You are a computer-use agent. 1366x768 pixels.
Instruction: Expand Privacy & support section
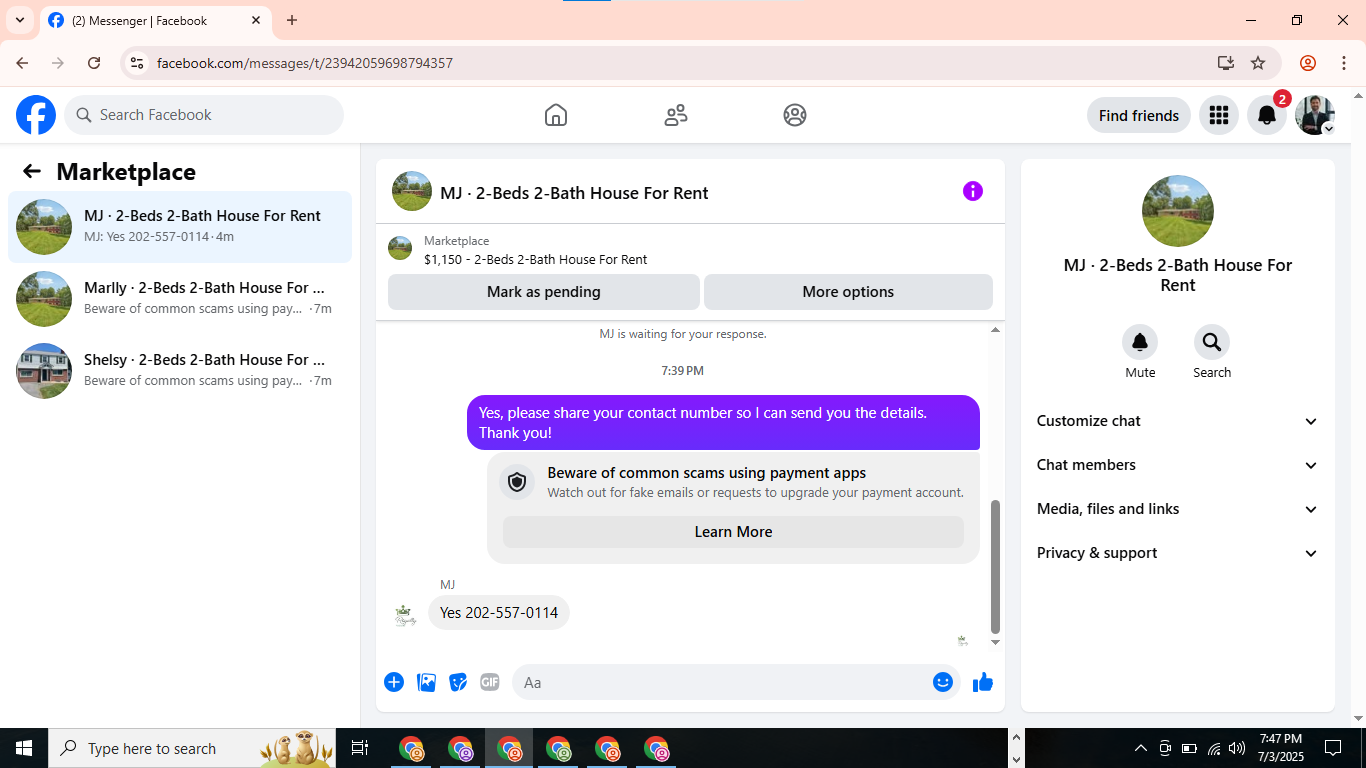(x=1178, y=553)
